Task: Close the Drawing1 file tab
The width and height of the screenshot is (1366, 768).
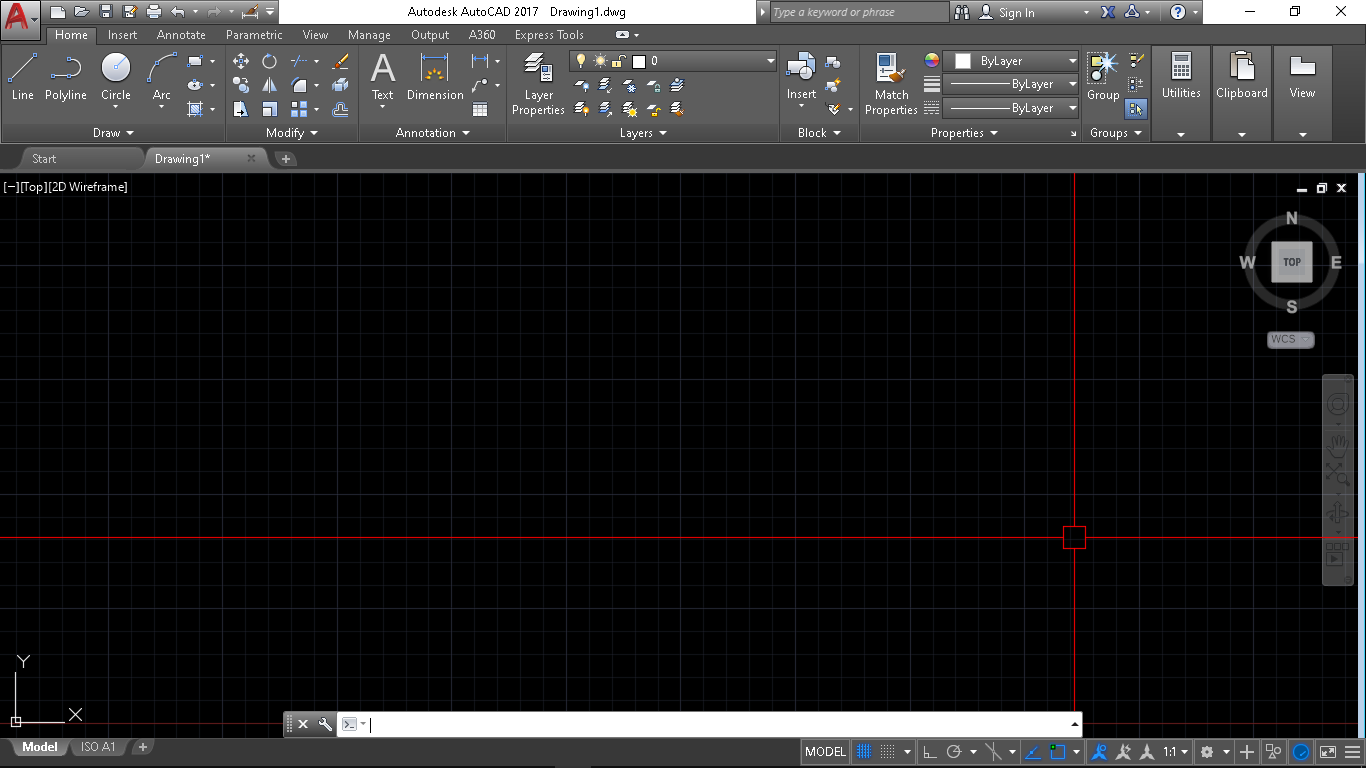Action: pos(251,158)
